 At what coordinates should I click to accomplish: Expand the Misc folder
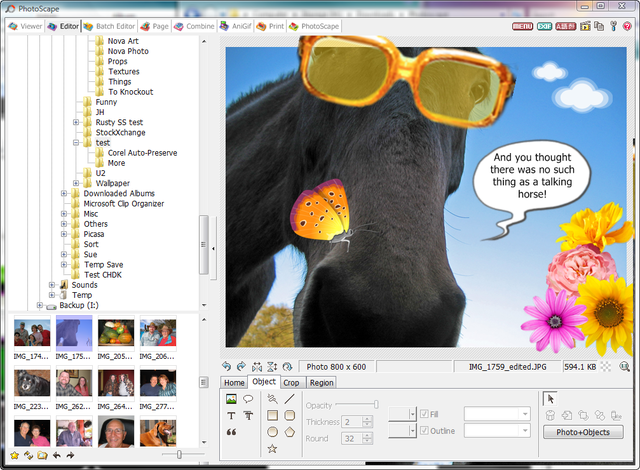click(64, 214)
